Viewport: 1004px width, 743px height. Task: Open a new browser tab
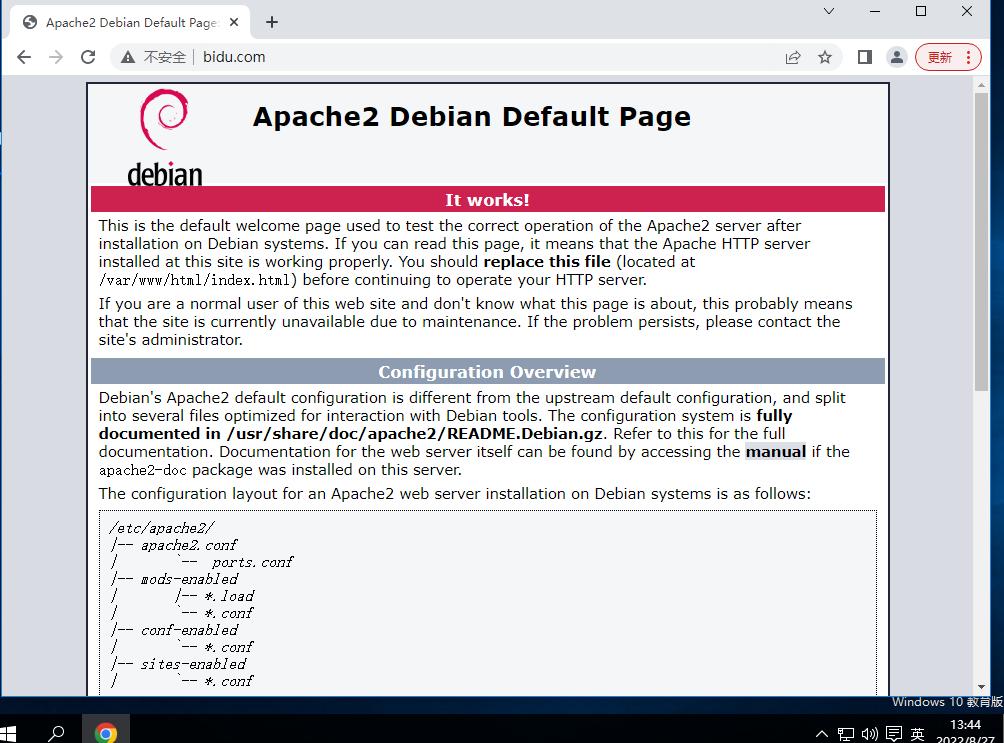pyautogui.click(x=272, y=22)
